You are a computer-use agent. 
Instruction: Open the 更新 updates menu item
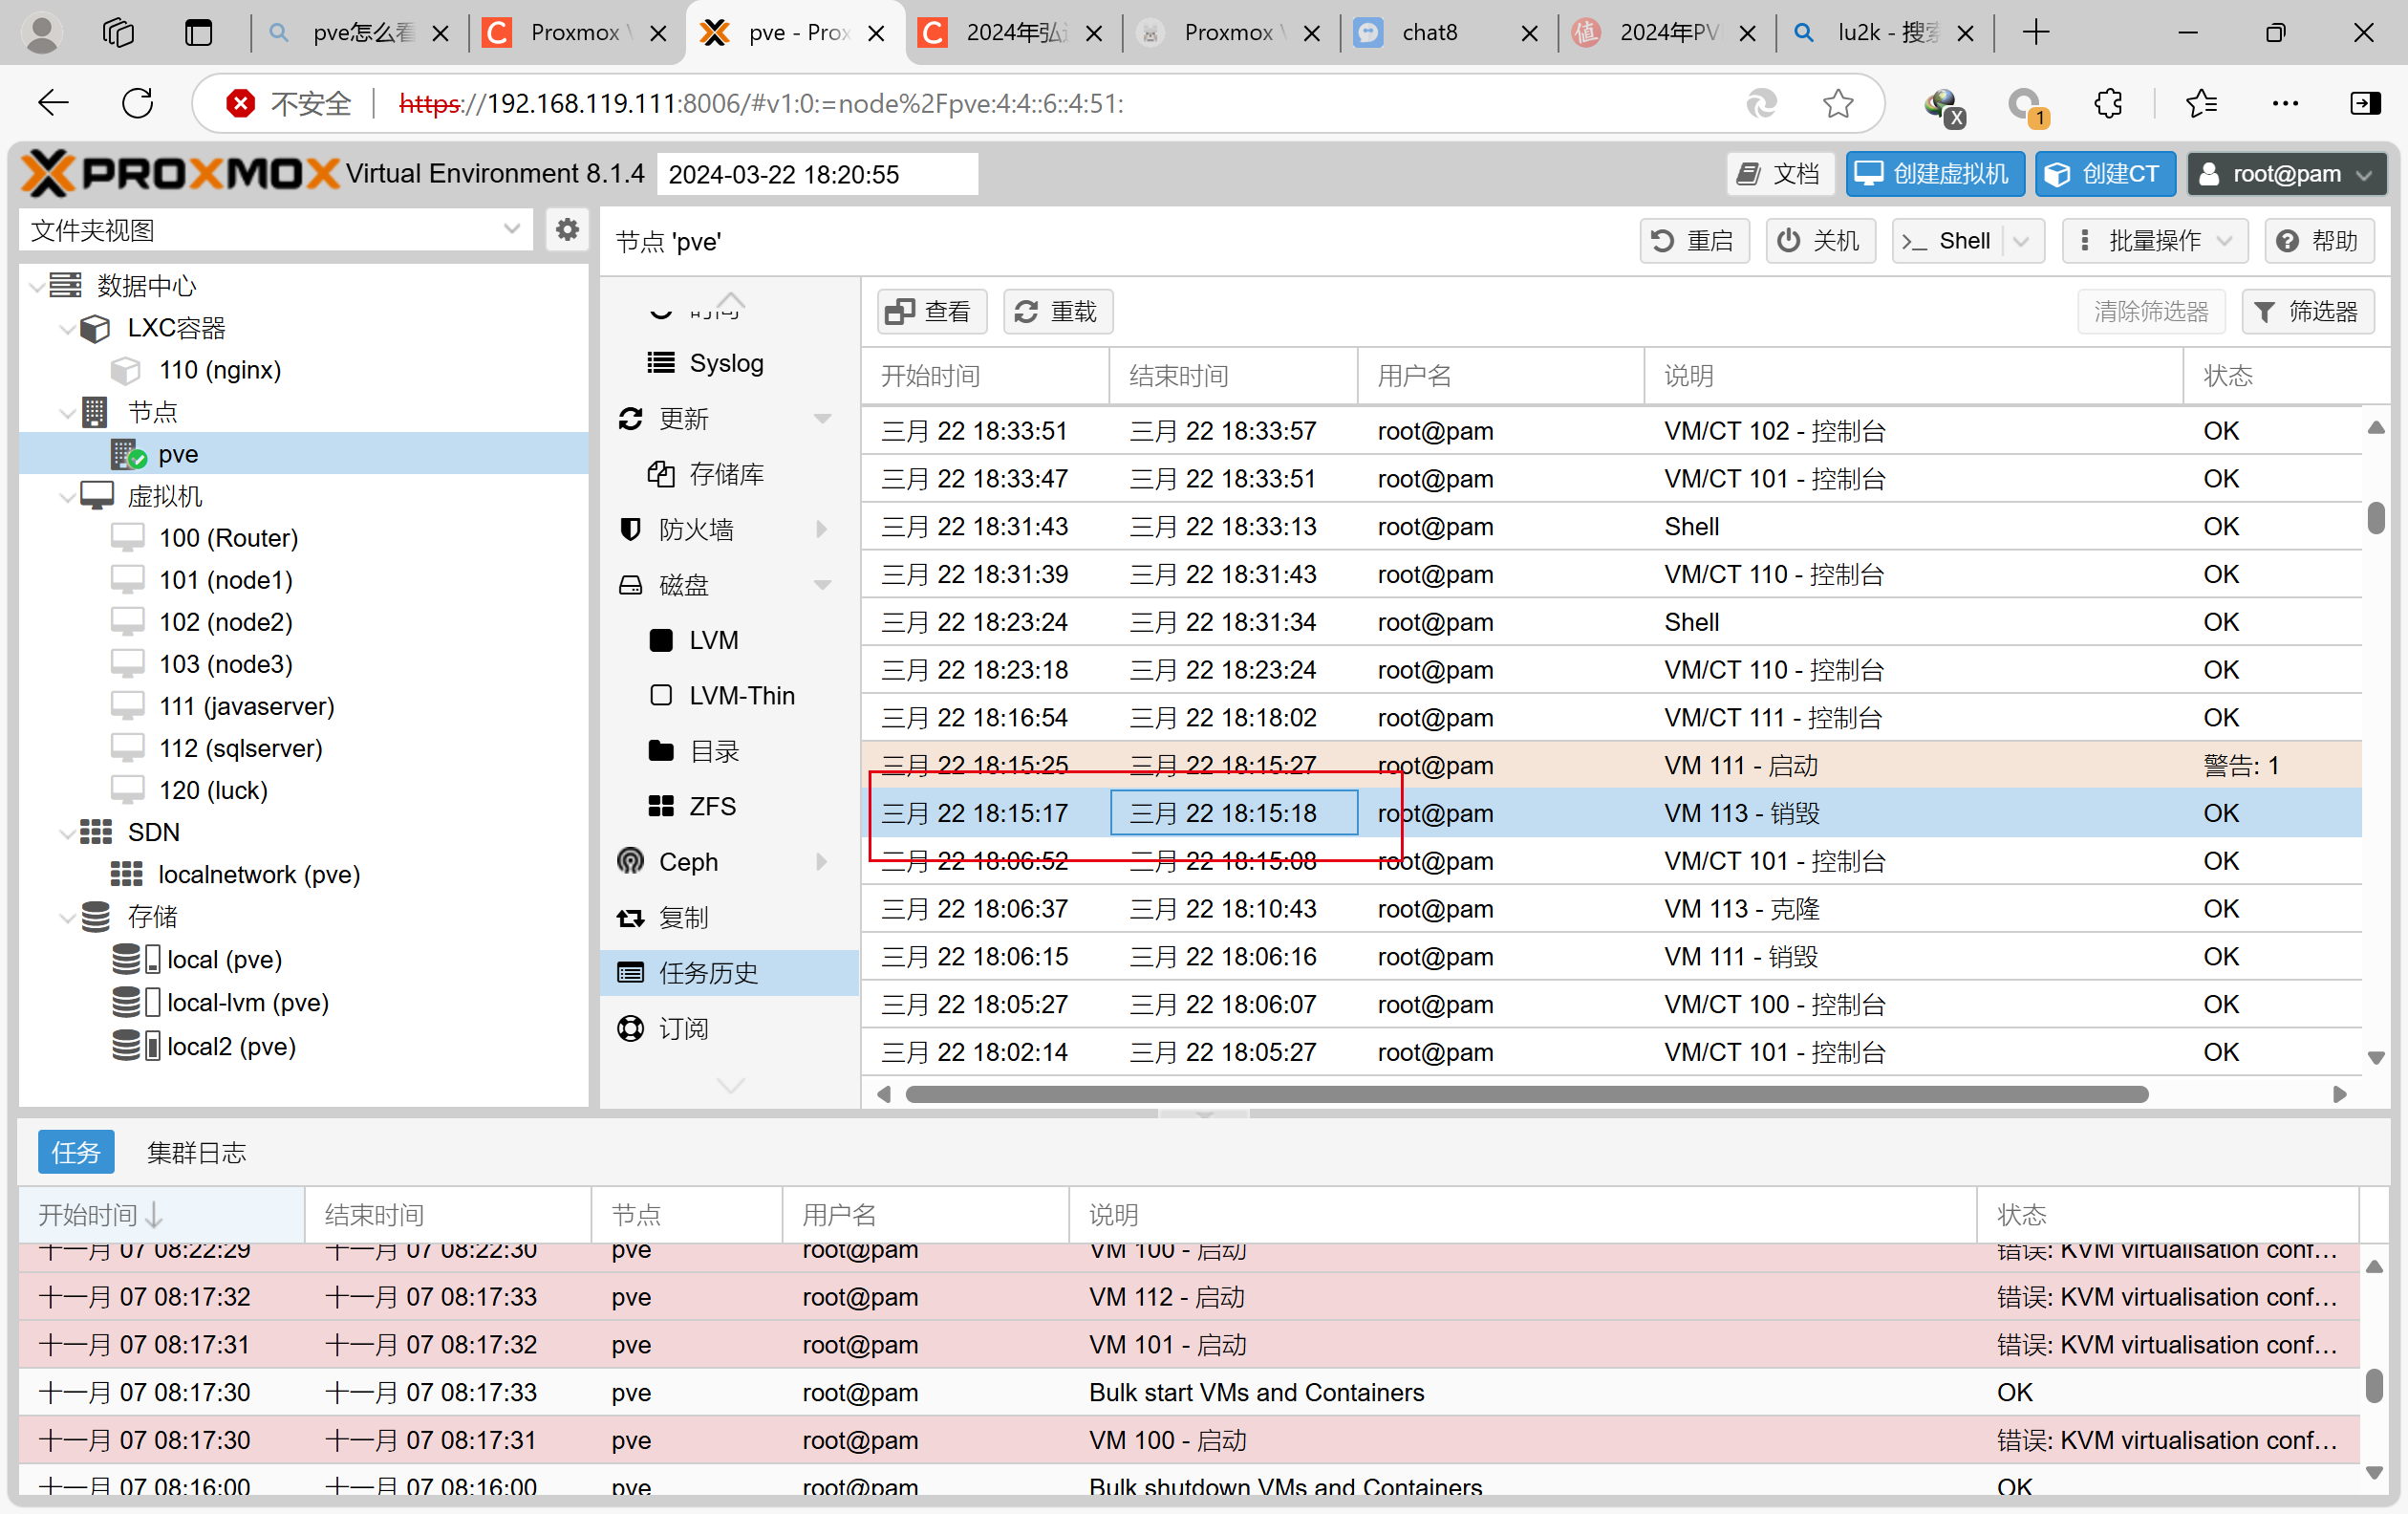coord(683,419)
